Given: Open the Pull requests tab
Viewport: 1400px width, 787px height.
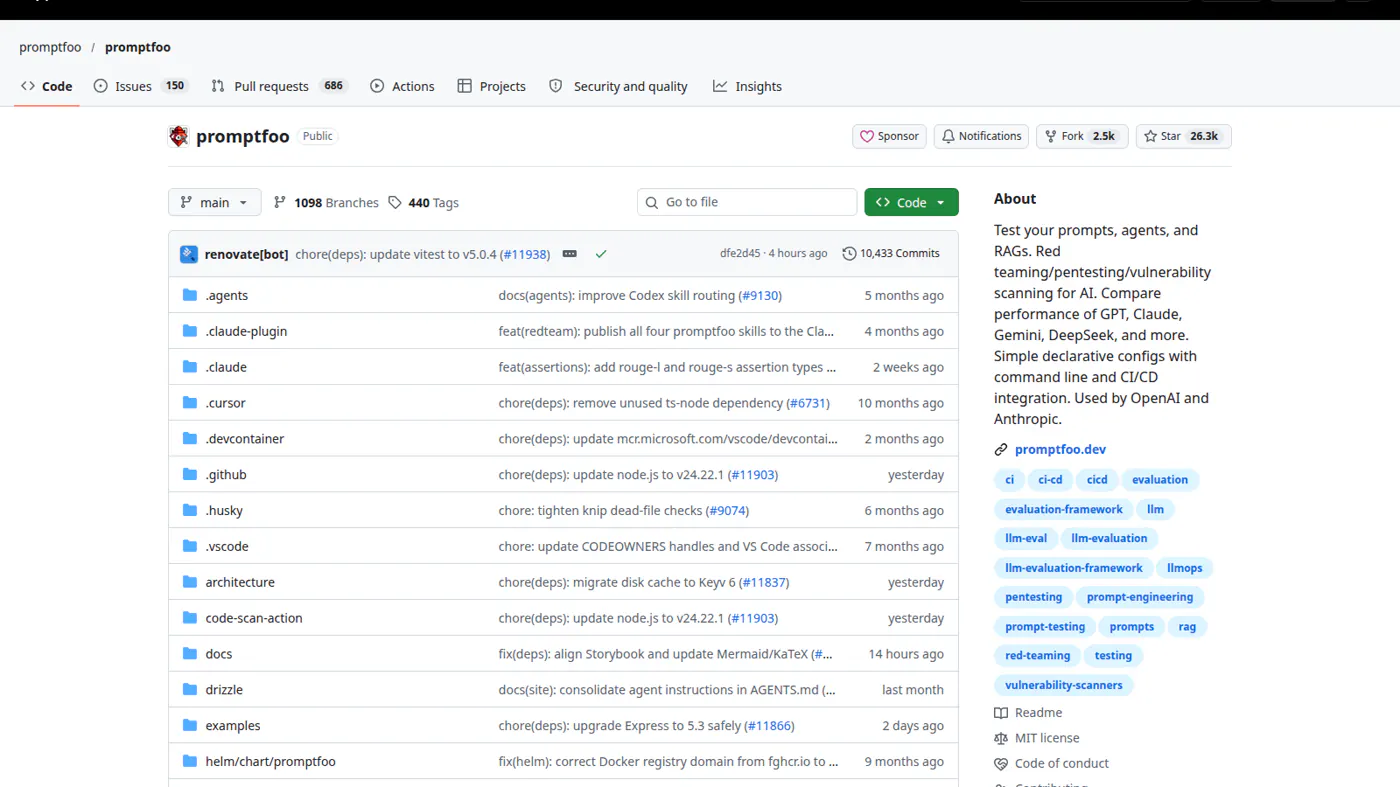Looking at the screenshot, I should pyautogui.click(x=278, y=86).
